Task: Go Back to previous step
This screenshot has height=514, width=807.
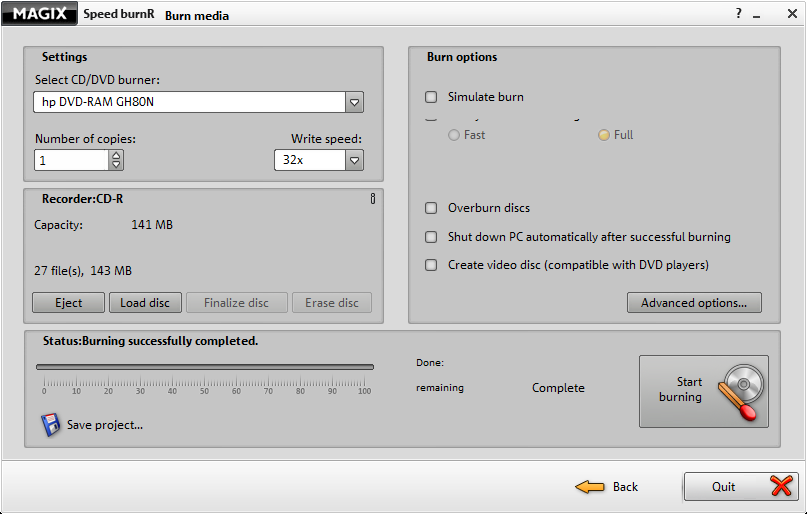Action: tap(625, 487)
